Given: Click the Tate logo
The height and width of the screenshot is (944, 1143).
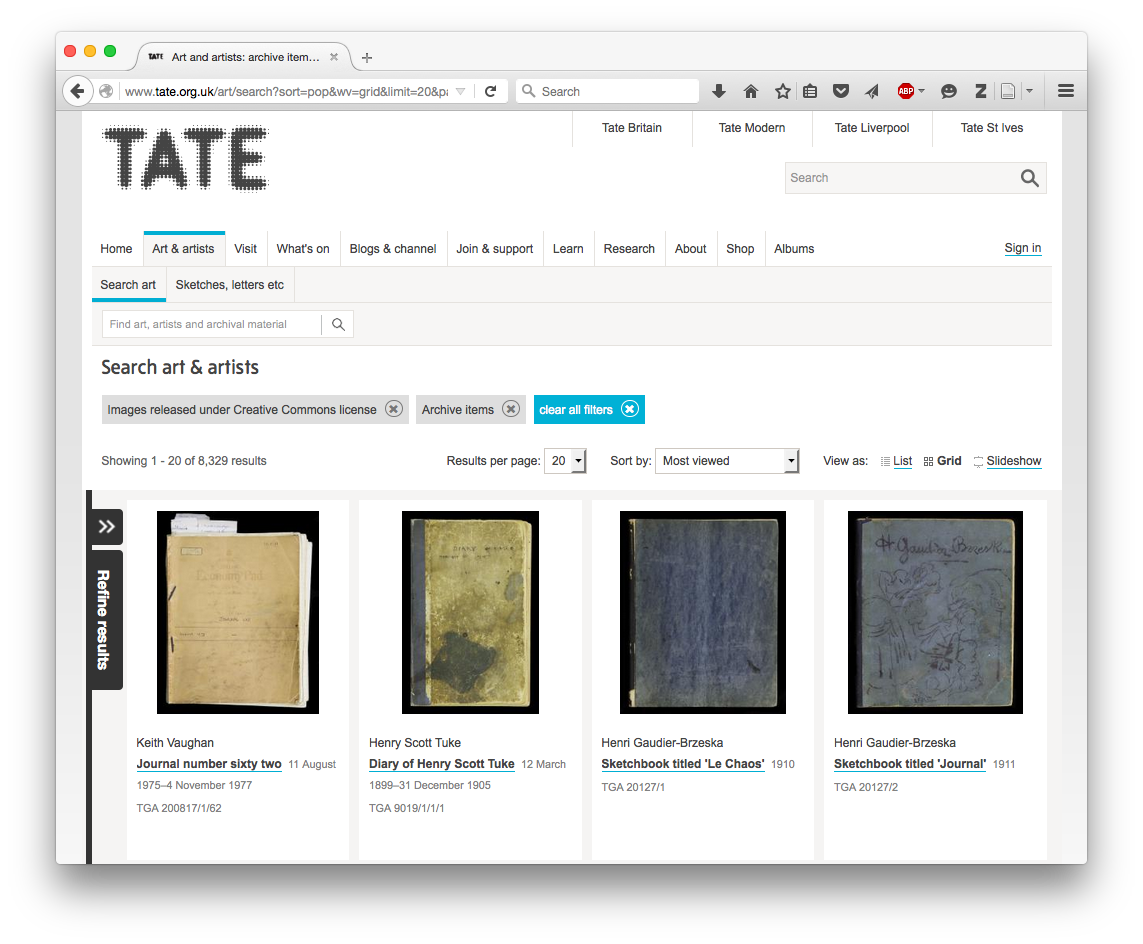Looking at the screenshot, I should tap(186, 158).
